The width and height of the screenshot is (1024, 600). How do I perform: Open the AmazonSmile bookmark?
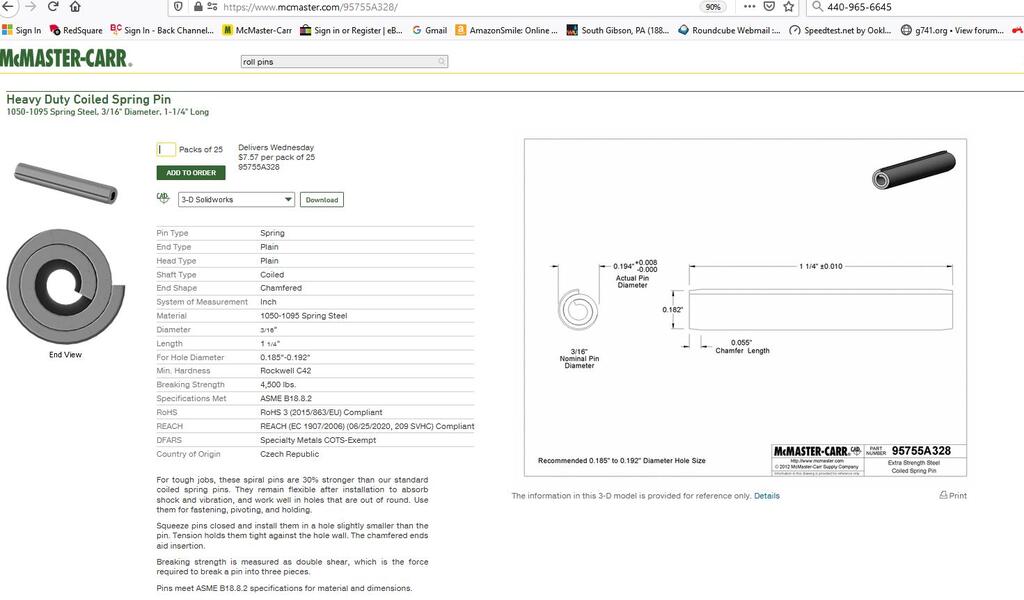(x=506, y=30)
